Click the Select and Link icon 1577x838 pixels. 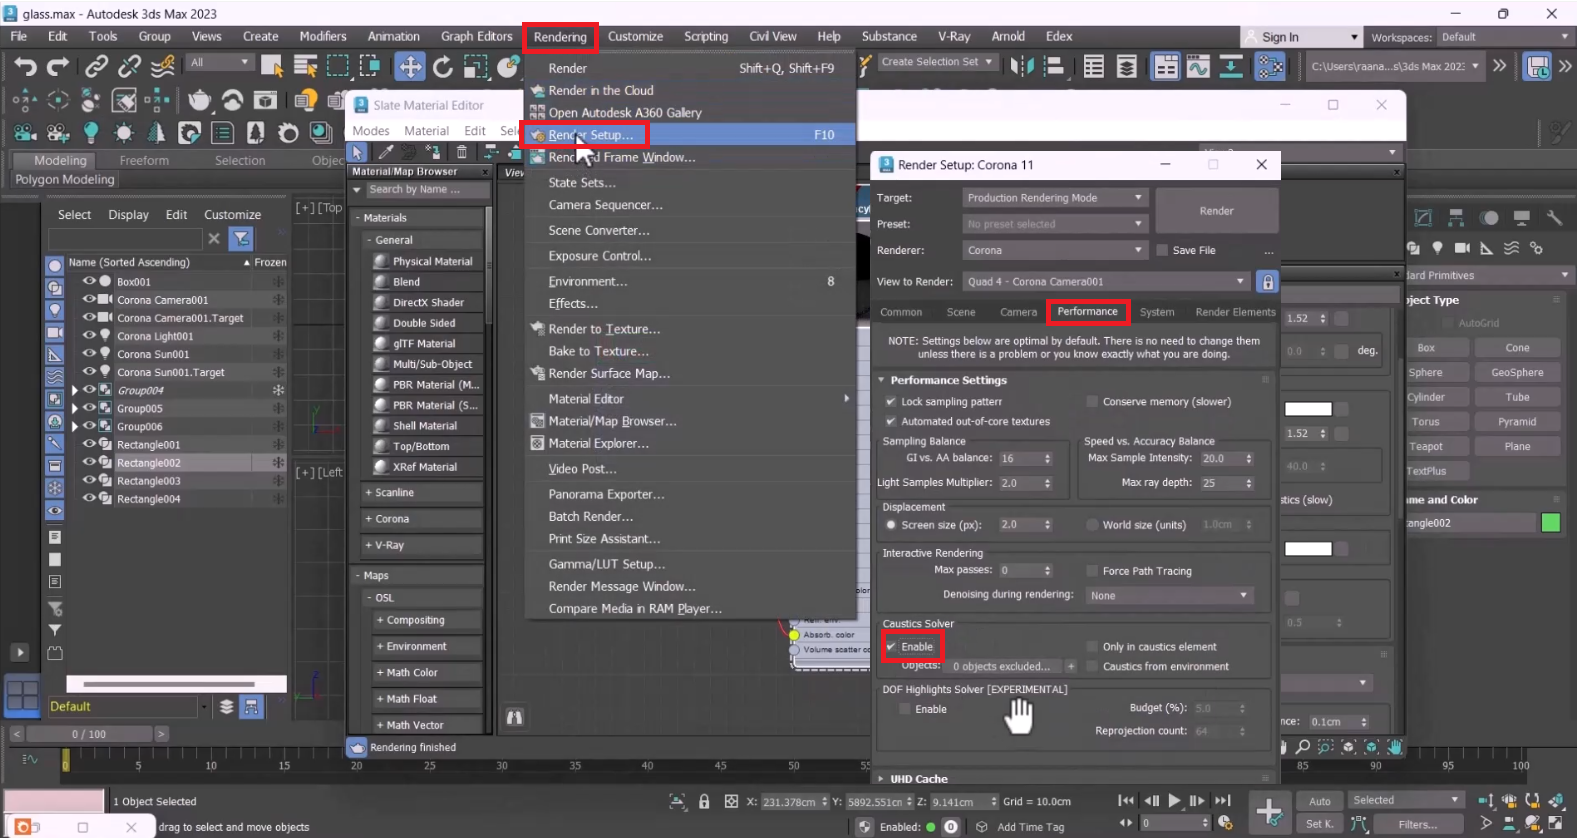96,67
